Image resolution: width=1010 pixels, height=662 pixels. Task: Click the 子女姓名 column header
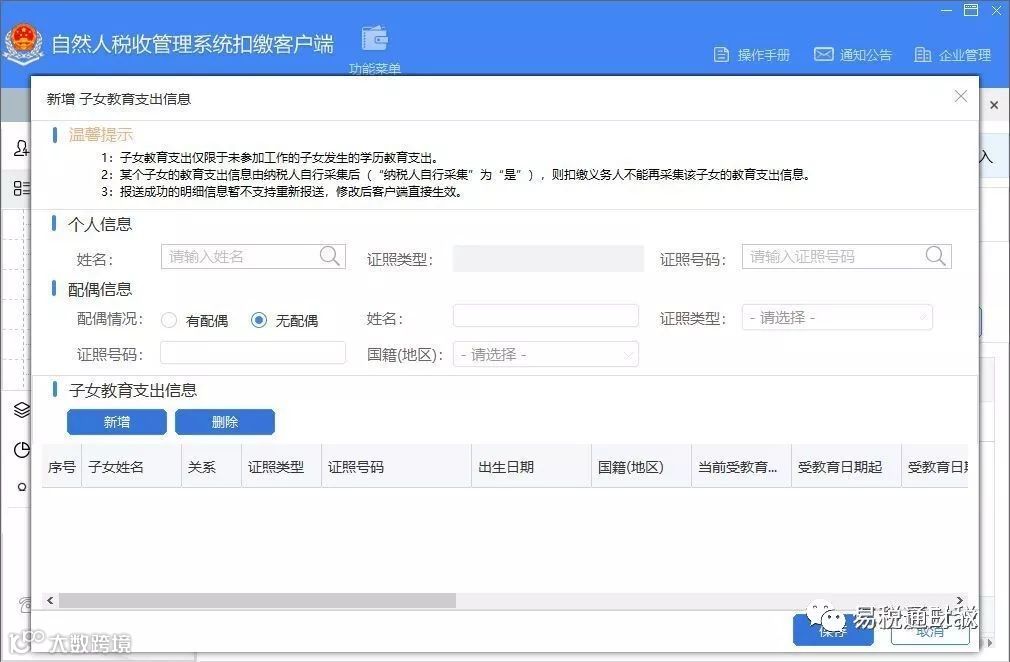pos(131,466)
